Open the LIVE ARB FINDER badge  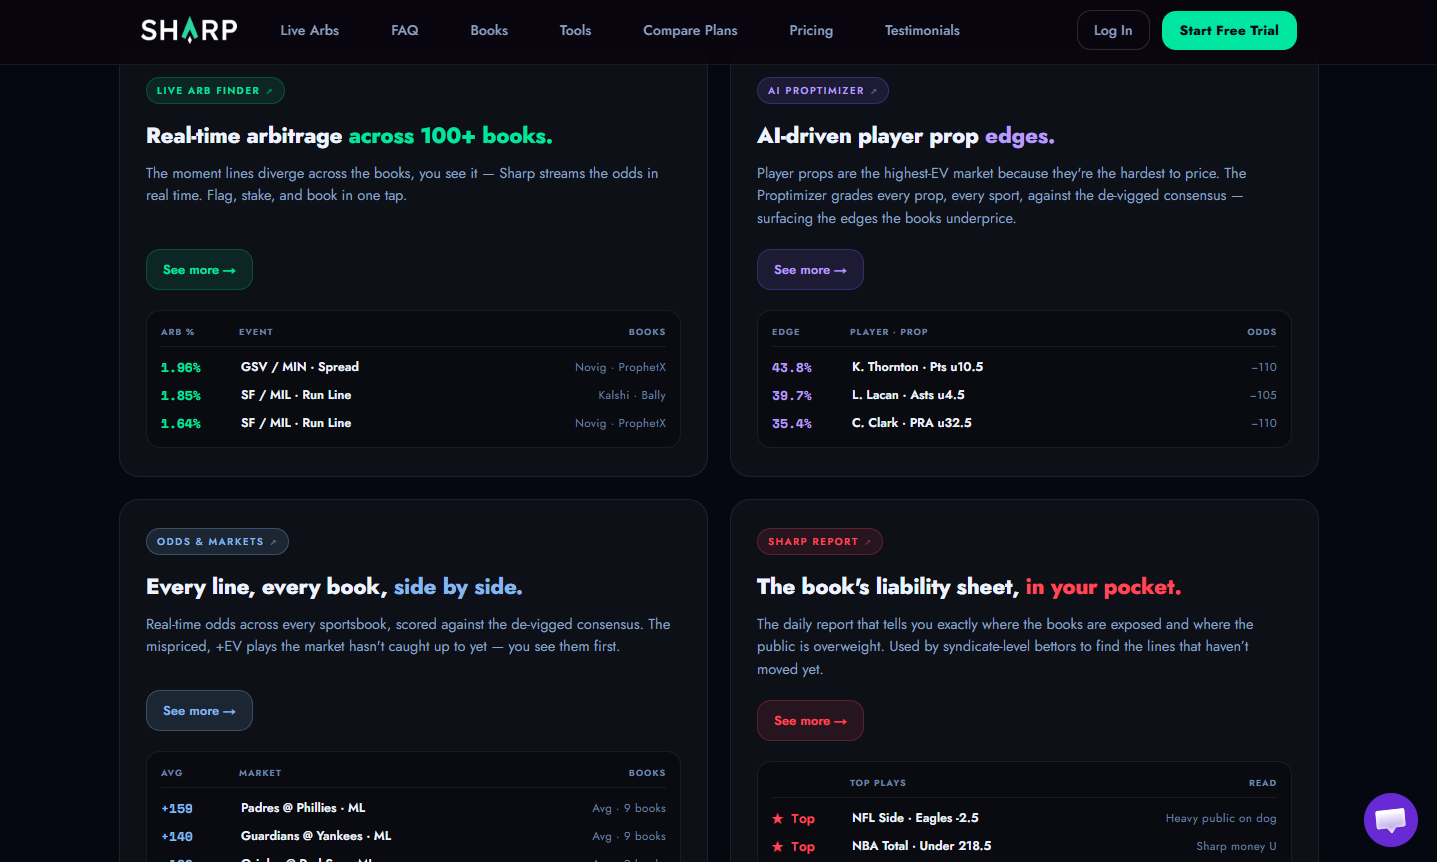[x=215, y=91]
